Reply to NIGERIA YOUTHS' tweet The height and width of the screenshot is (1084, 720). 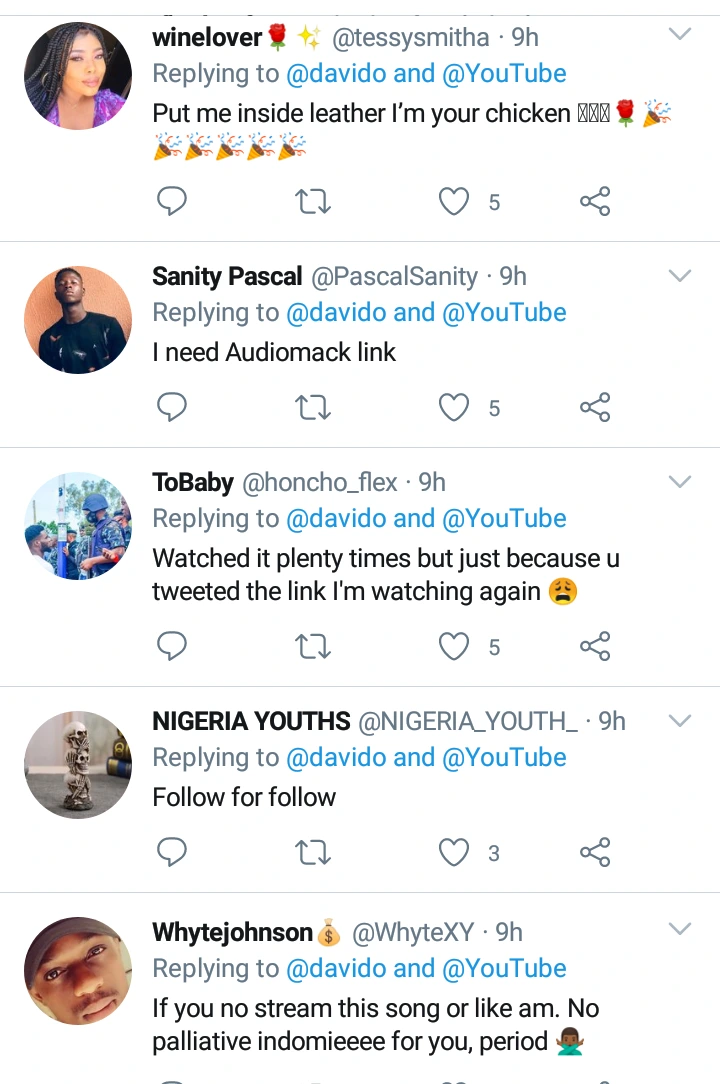pos(173,853)
